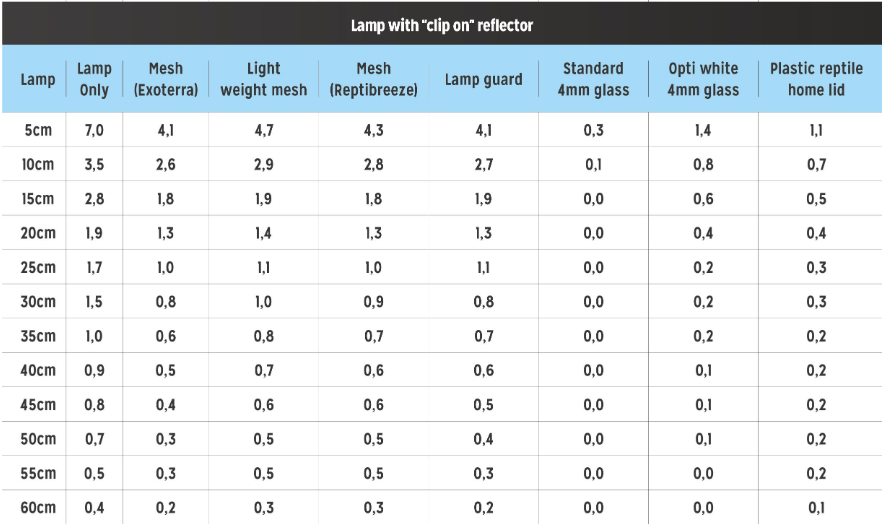Select the '5cm' row label
This screenshot has height=526, width=883.
[39, 130]
